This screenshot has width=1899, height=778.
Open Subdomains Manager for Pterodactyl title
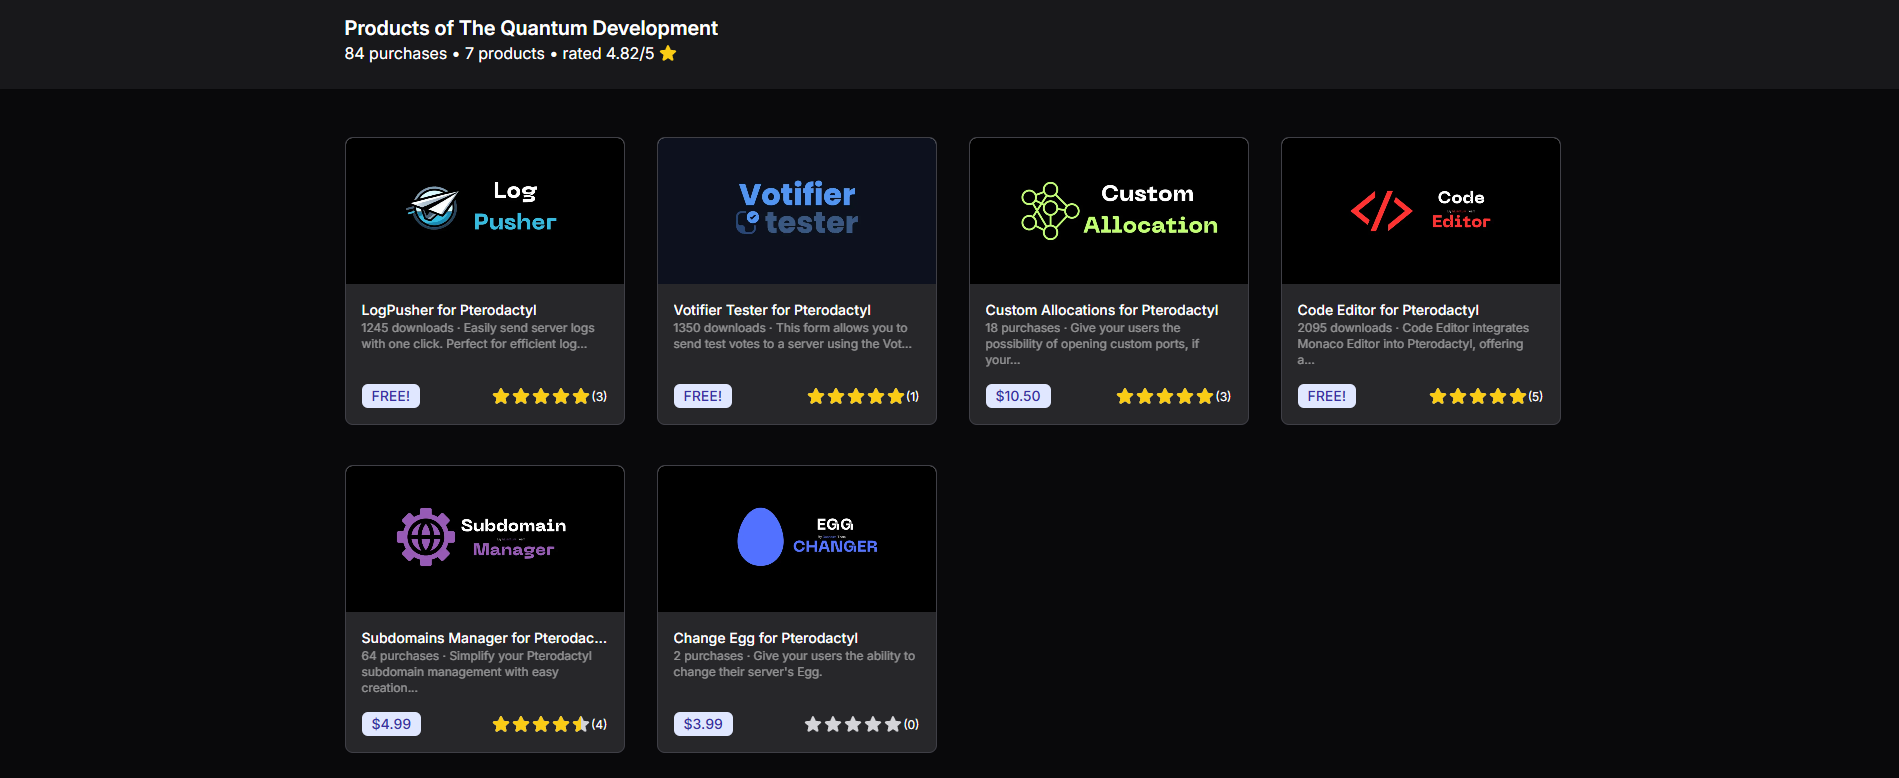tap(484, 638)
